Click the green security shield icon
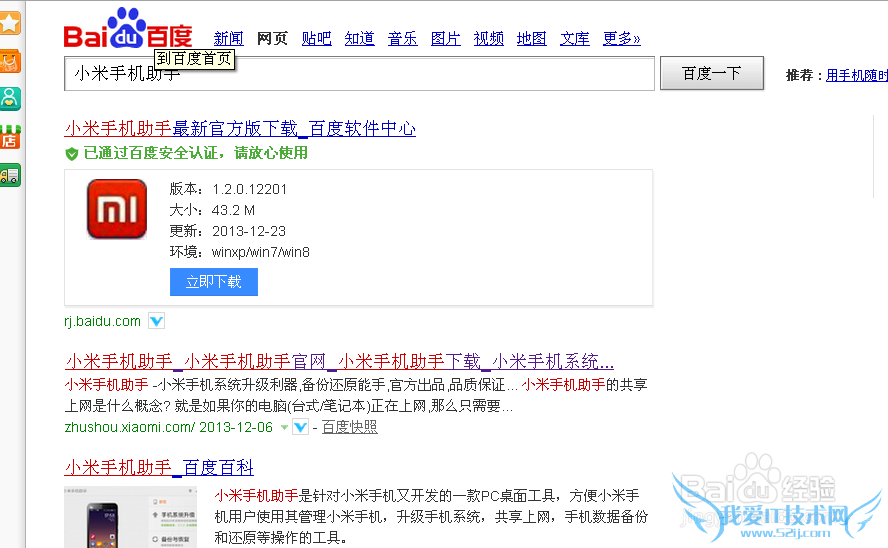This screenshot has height=548, width=888. pyautogui.click(x=71, y=153)
